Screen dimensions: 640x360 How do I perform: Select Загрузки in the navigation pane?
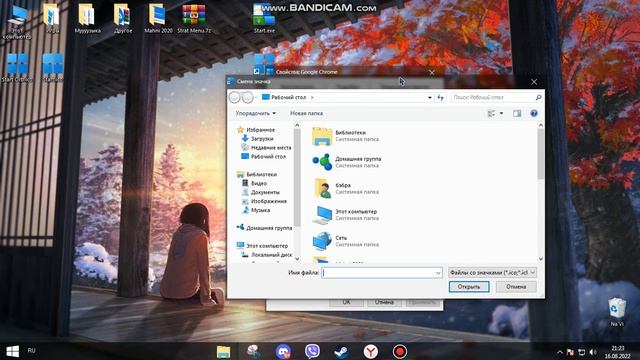coord(258,138)
